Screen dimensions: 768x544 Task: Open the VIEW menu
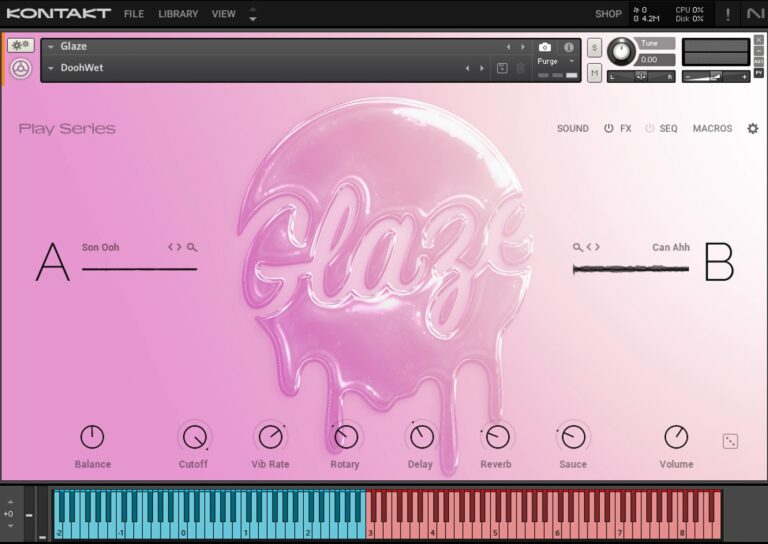(223, 14)
